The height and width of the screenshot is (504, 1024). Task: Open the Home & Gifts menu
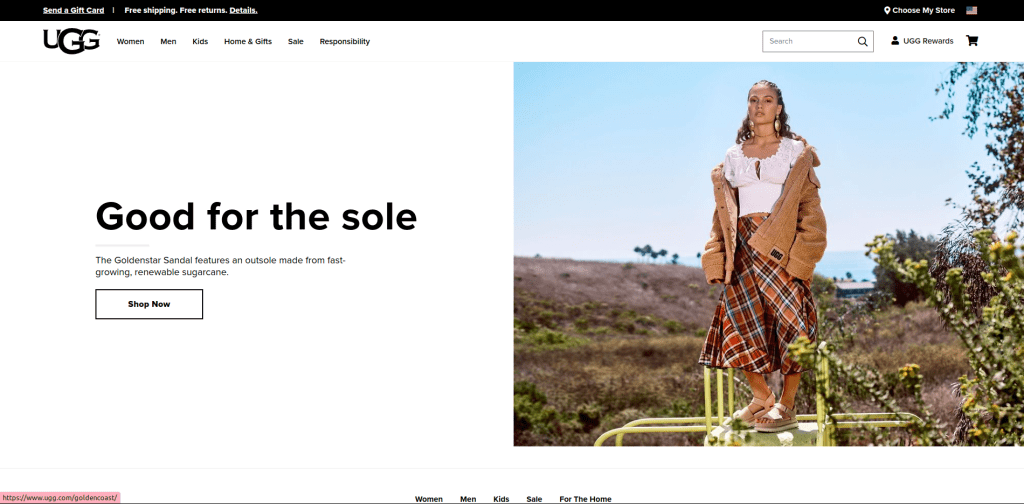pyautogui.click(x=248, y=41)
